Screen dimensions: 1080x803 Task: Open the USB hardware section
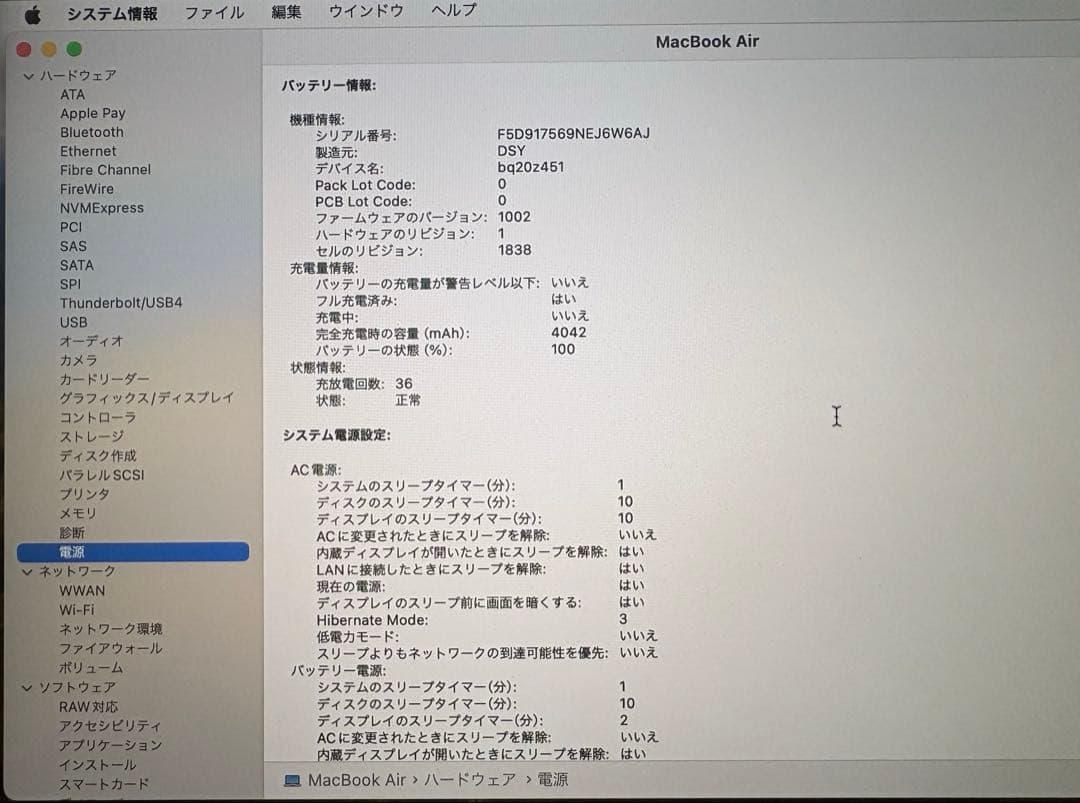[74, 322]
